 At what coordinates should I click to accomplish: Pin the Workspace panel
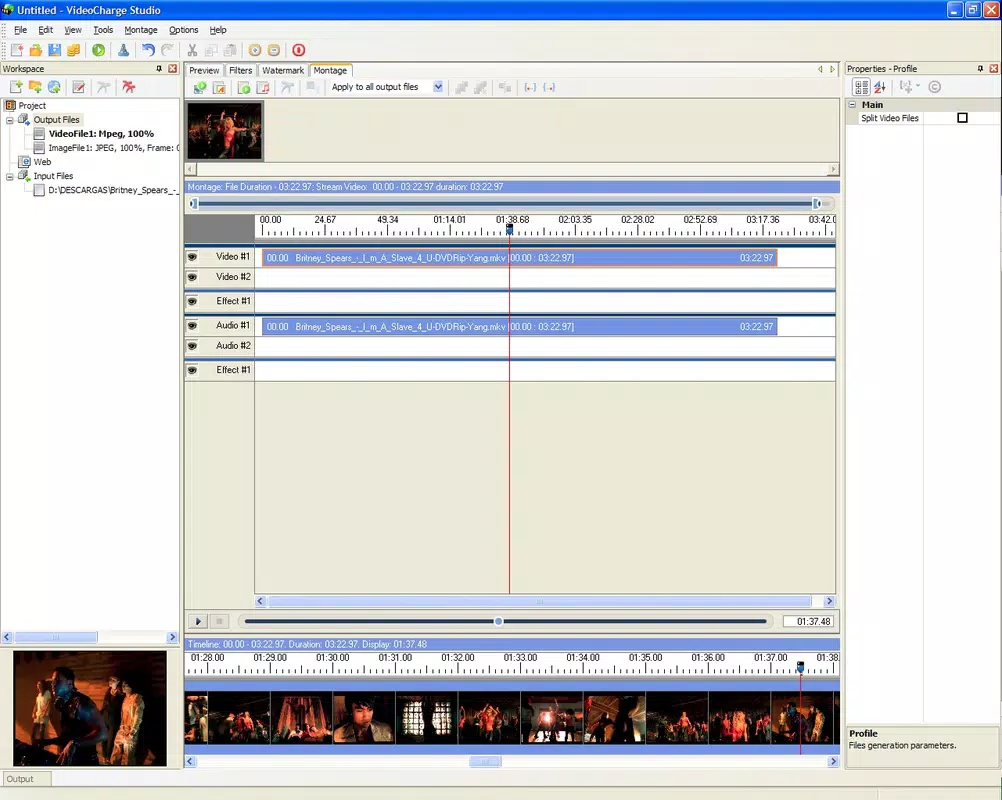pyautogui.click(x=159, y=68)
